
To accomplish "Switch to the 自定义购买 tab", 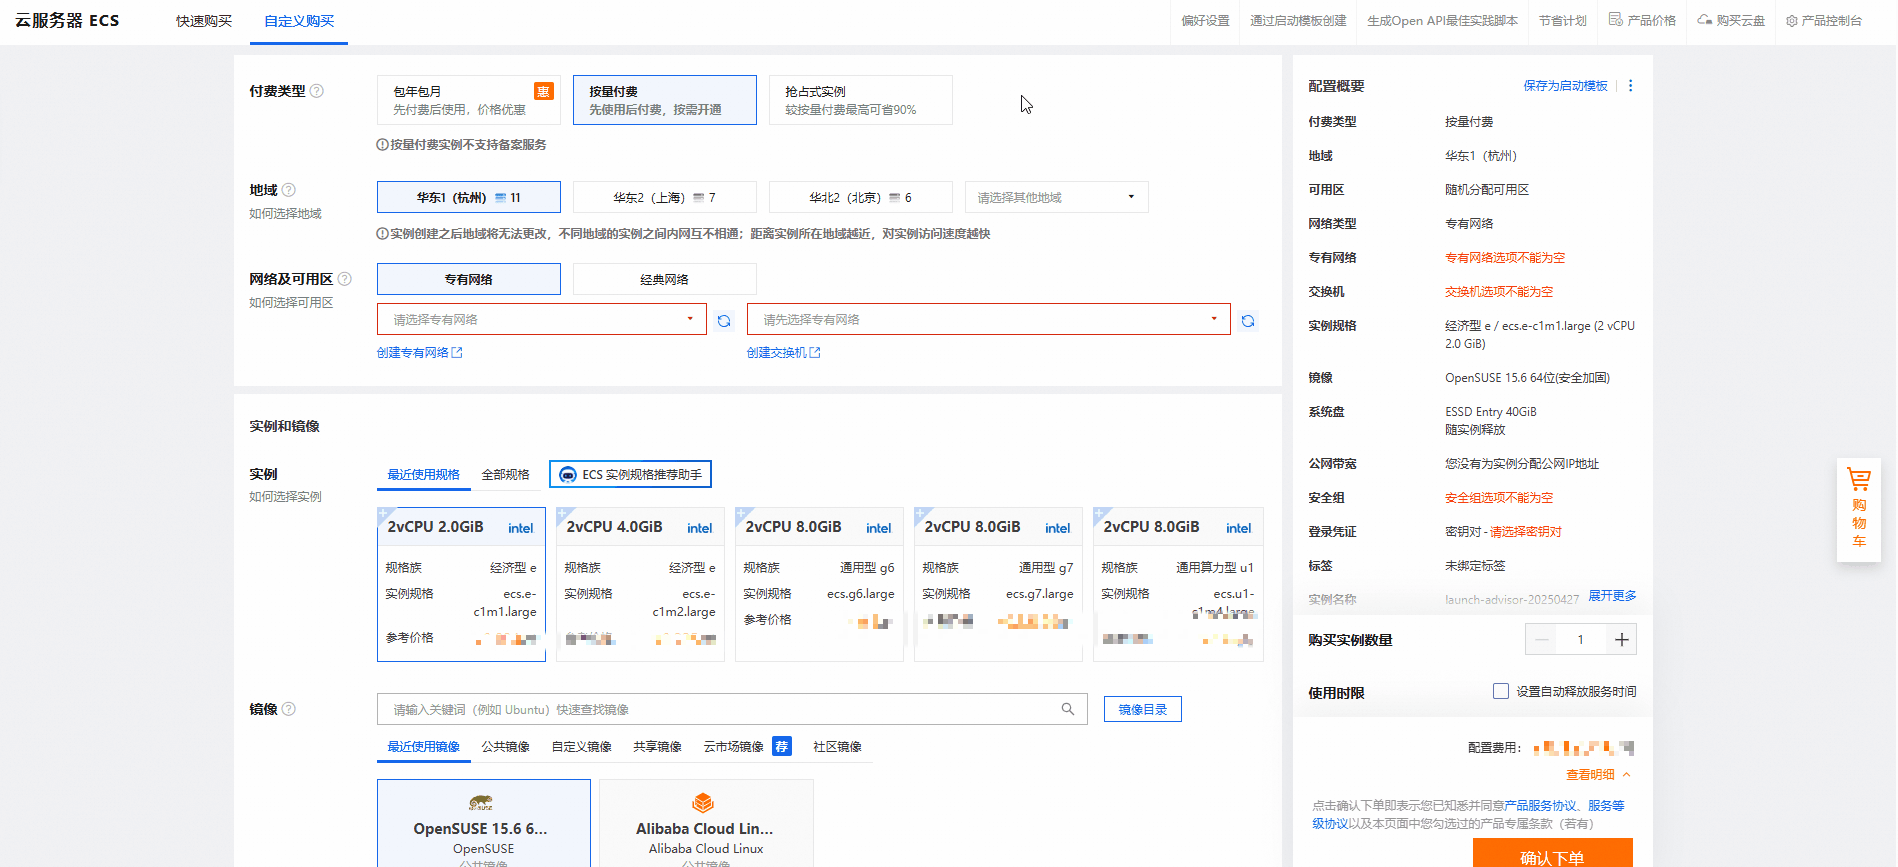I will (299, 21).
